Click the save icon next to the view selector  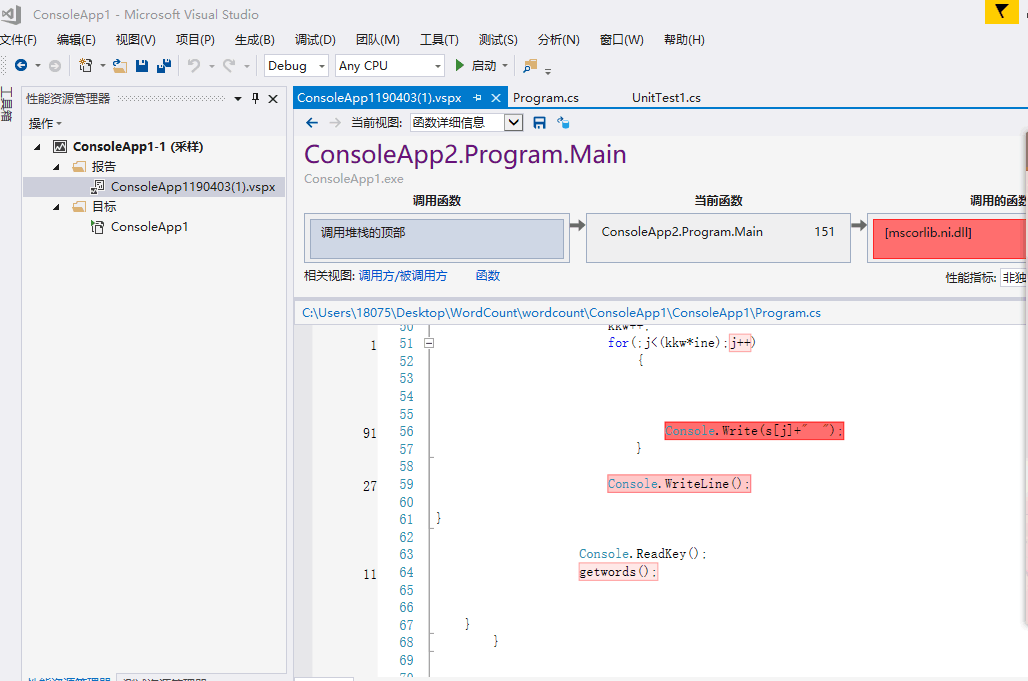pos(540,123)
